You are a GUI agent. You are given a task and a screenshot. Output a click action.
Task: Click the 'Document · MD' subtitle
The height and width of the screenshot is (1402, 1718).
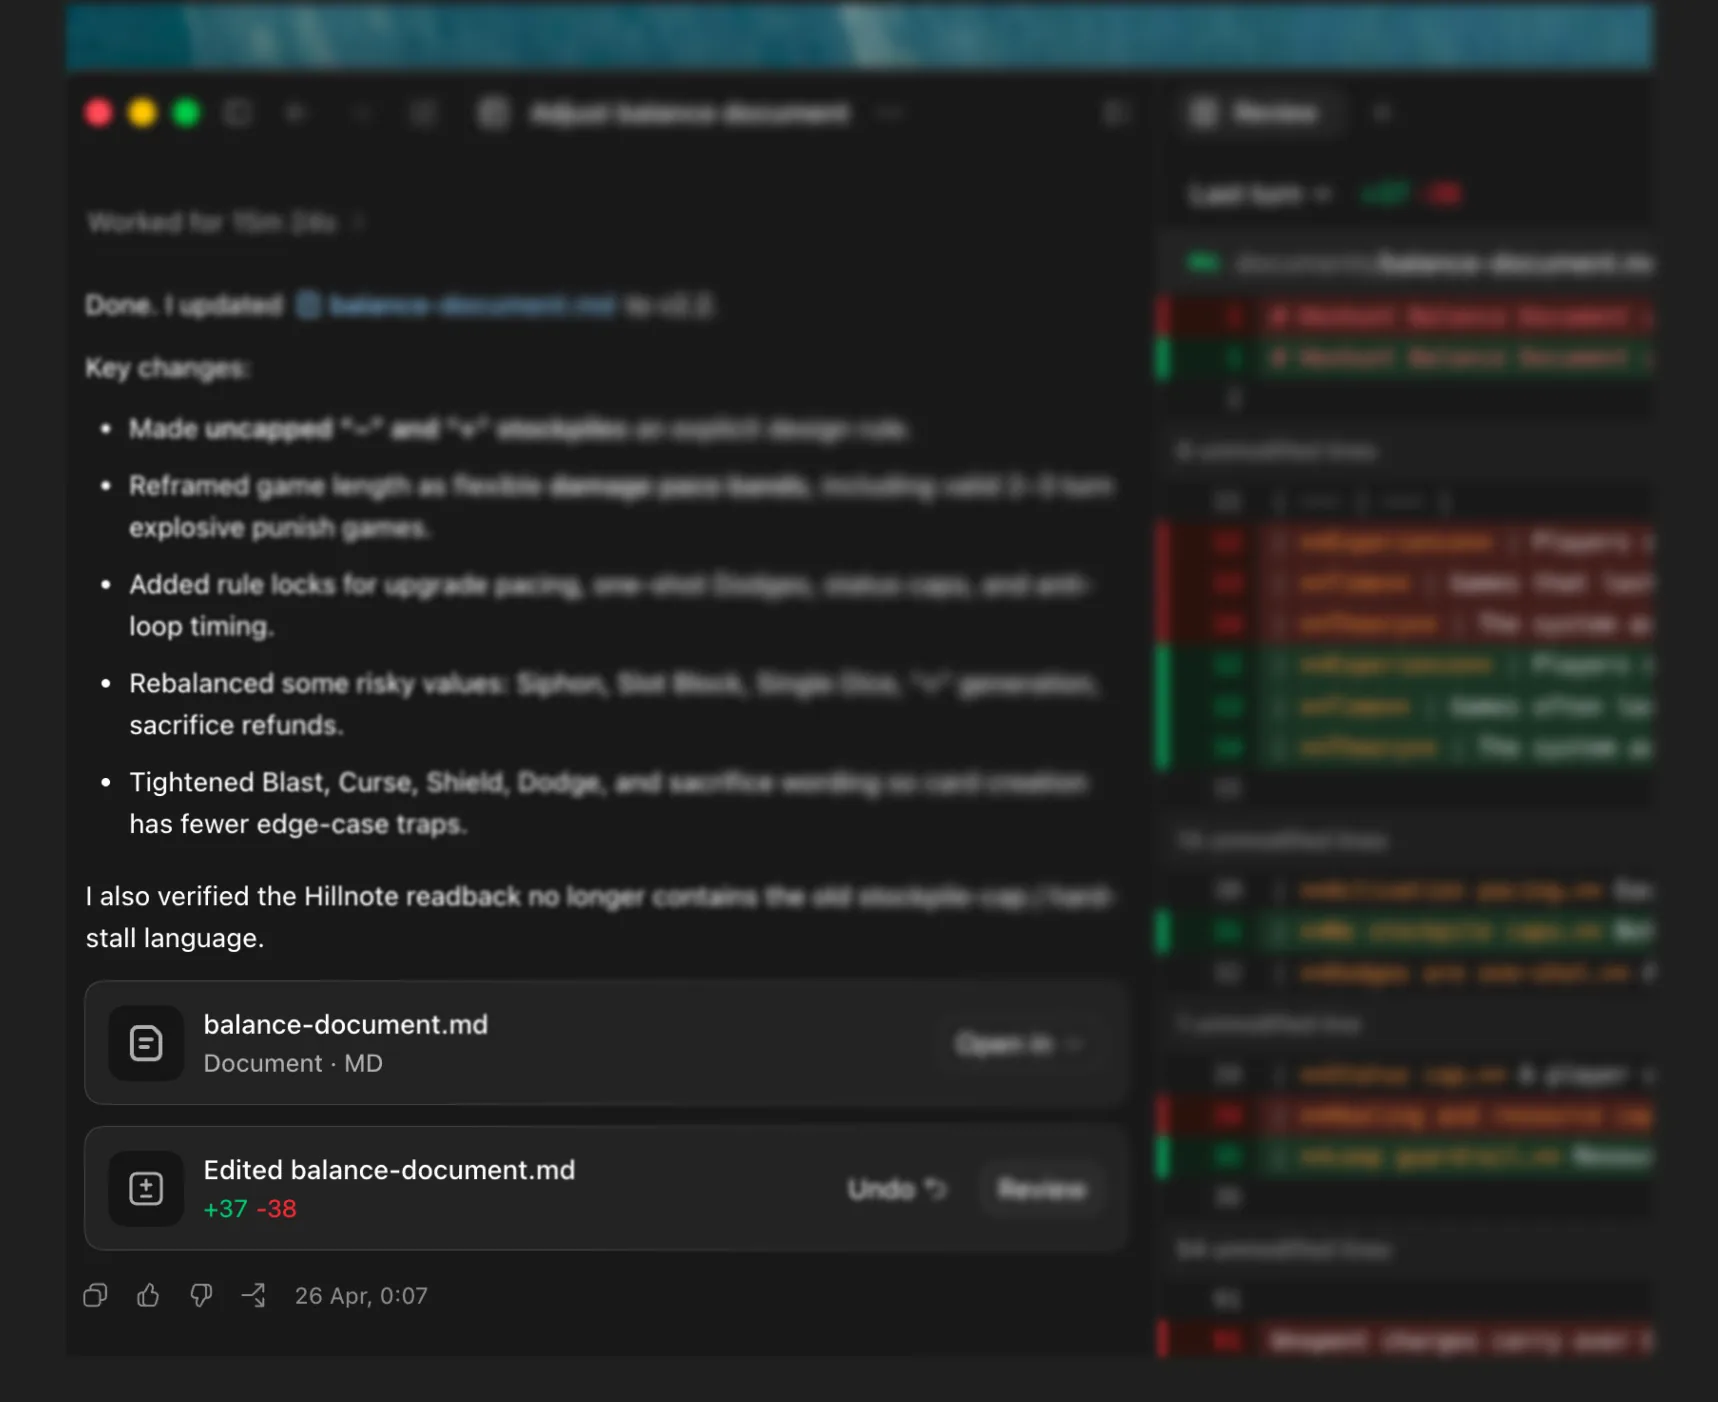[293, 1063]
